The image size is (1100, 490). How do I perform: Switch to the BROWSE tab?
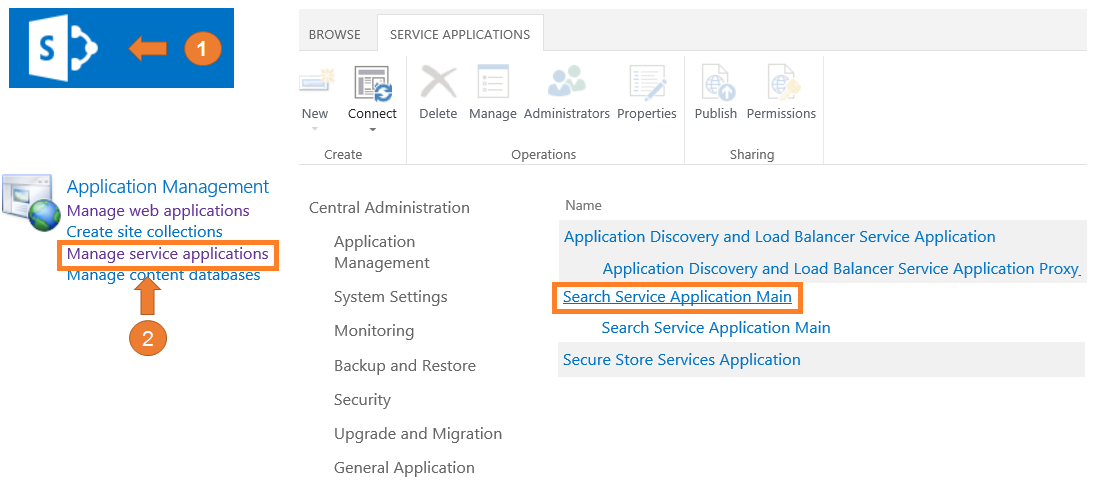334,34
